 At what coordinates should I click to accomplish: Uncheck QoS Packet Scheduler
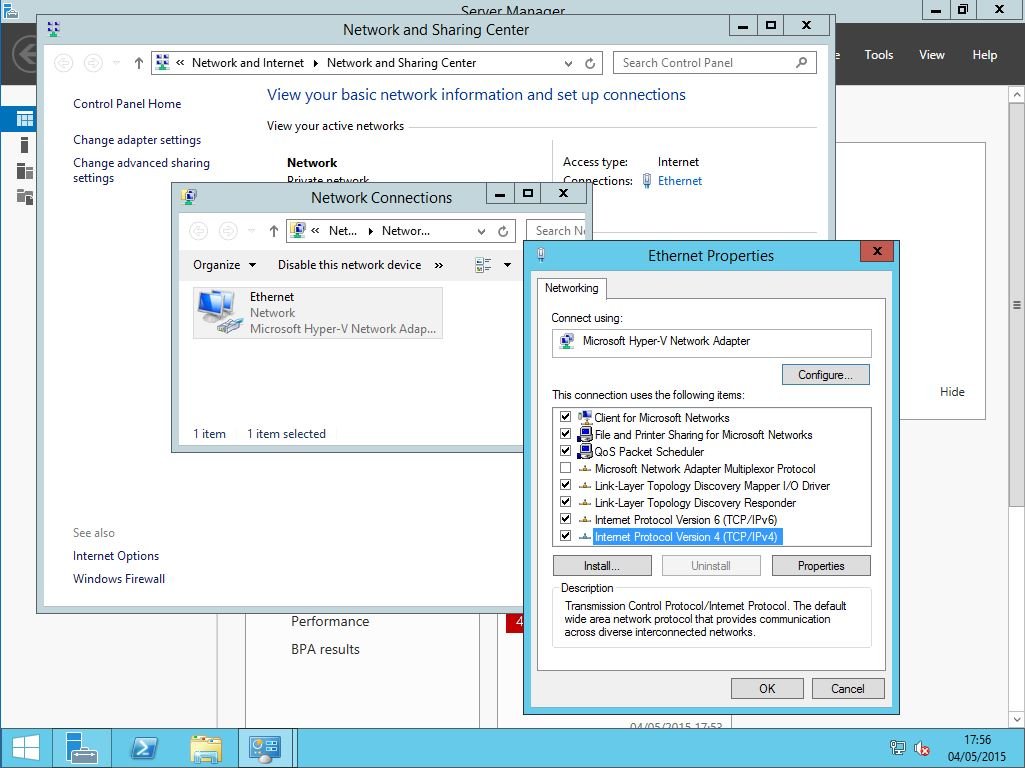coord(565,451)
